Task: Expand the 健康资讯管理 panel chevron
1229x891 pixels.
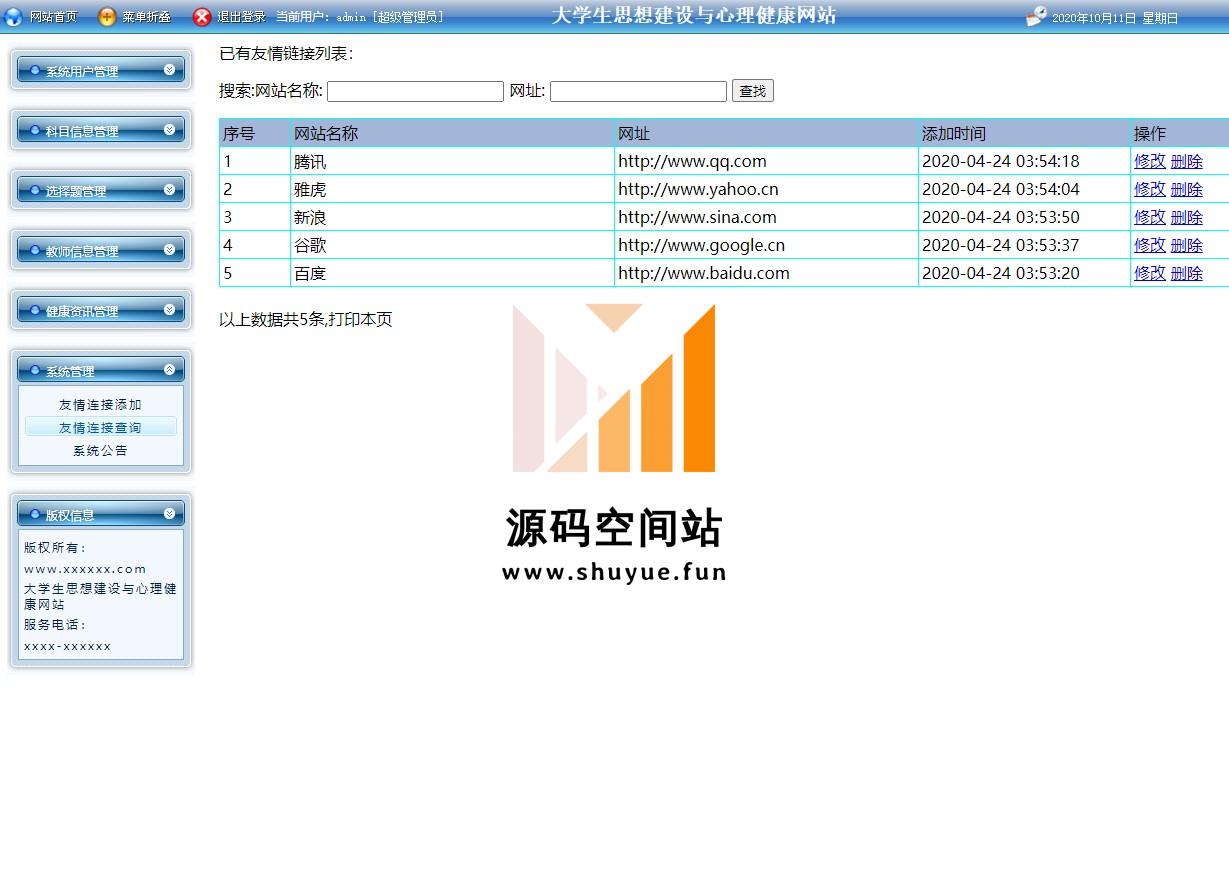Action: [169, 310]
